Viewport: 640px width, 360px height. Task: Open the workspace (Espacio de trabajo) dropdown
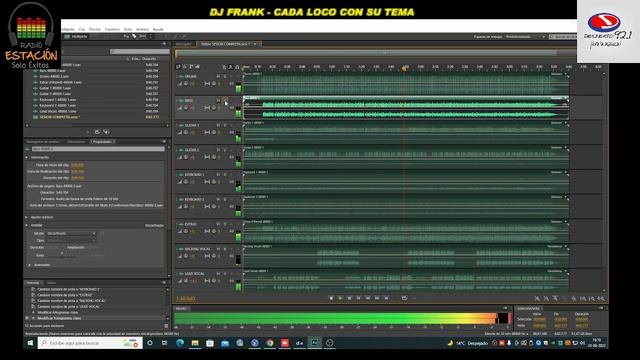525,37
